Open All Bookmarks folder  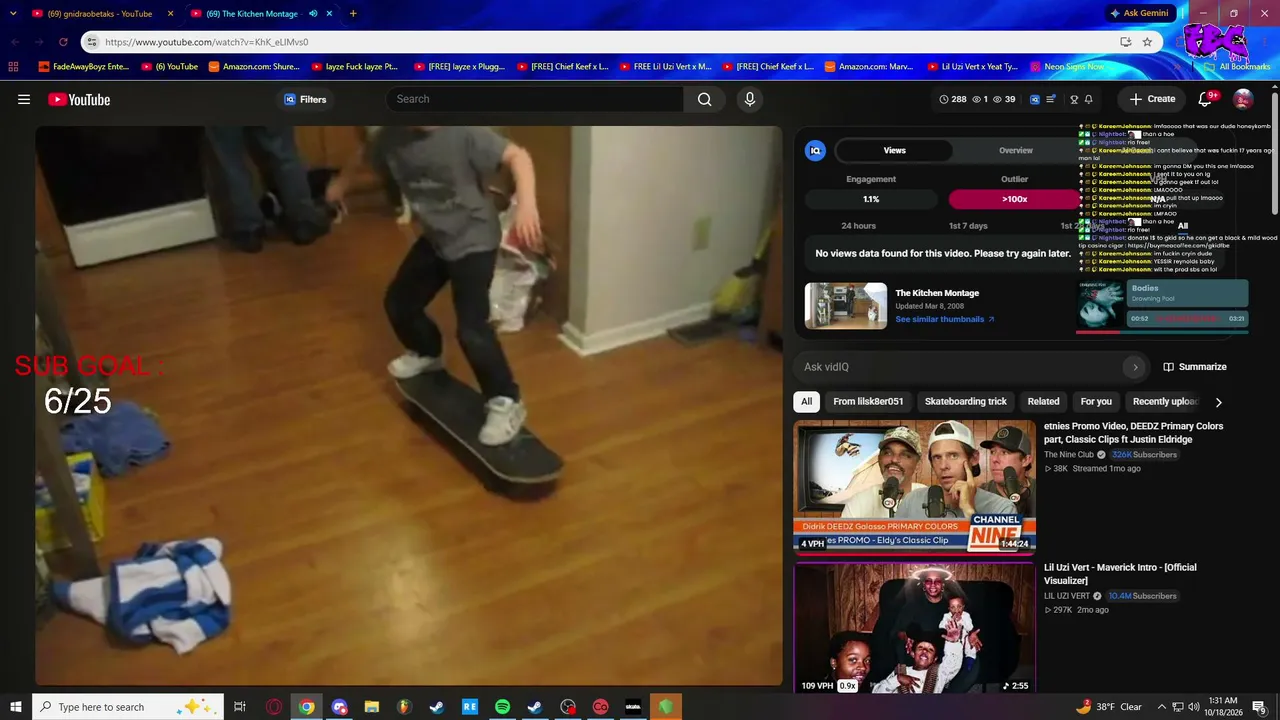[x=1238, y=66]
